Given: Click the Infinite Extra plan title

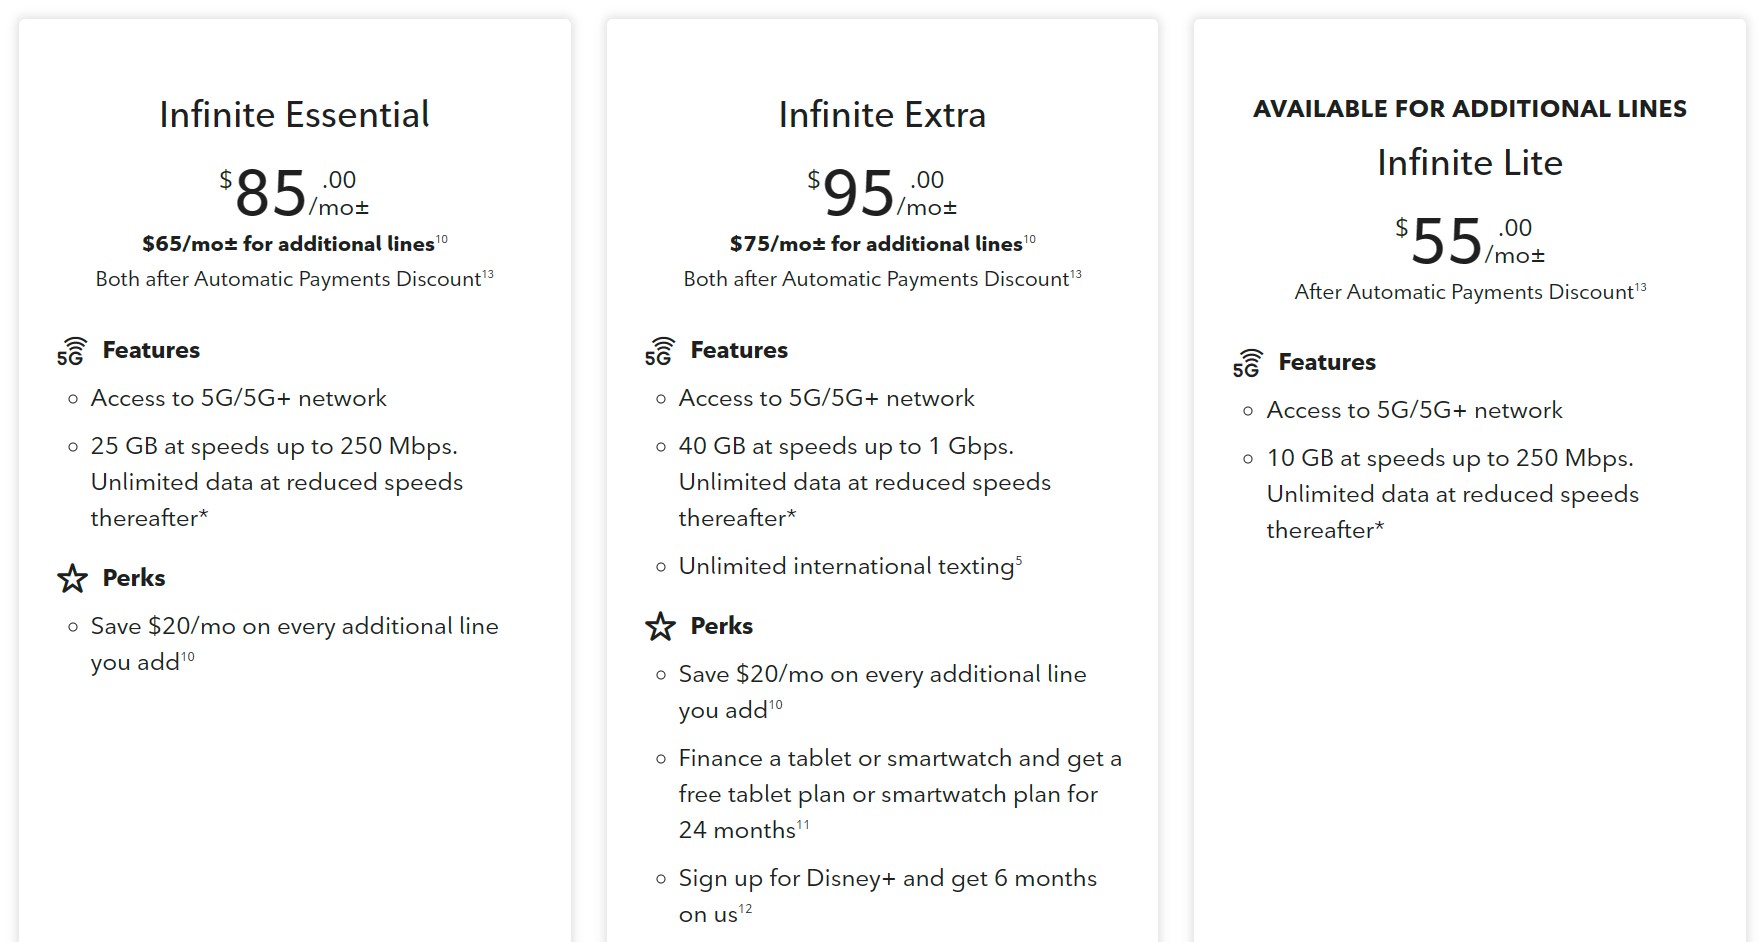Looking at the screenshot, I should click(x=882, y=115).
